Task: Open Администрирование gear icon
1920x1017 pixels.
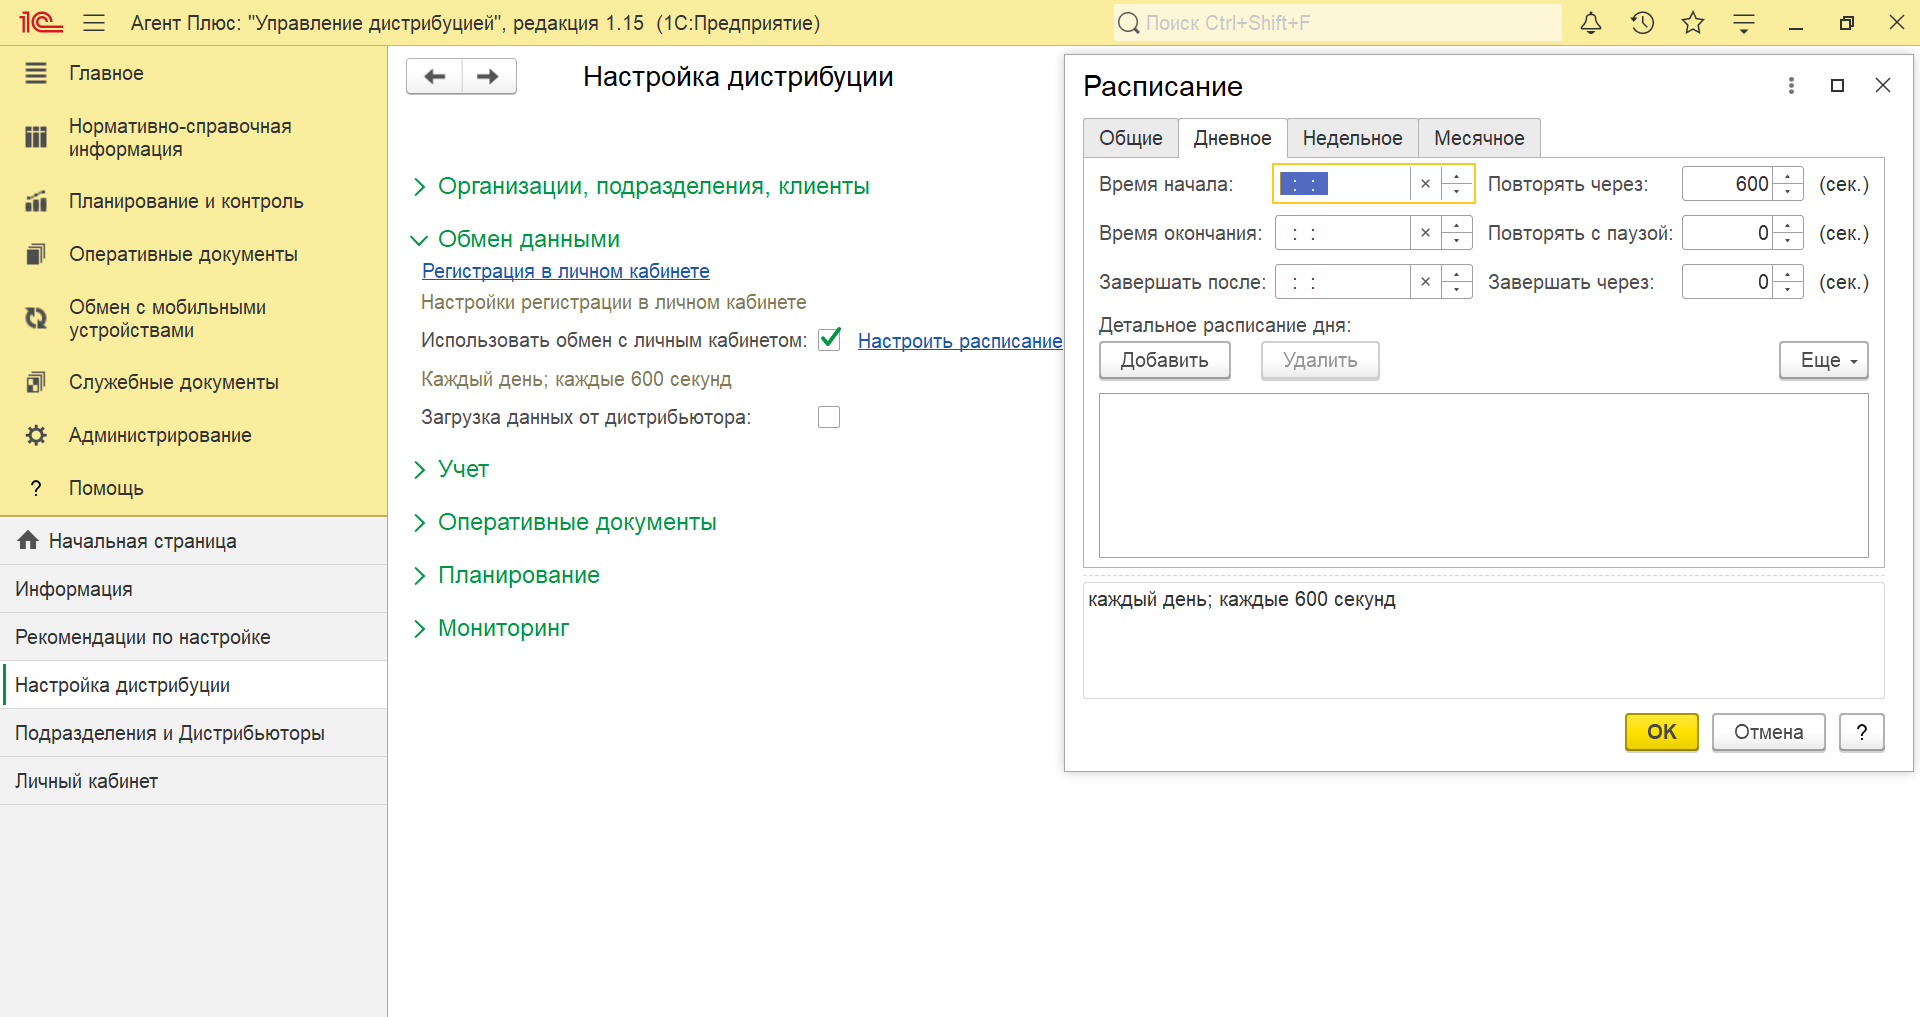Action: (x=36, y=435)
